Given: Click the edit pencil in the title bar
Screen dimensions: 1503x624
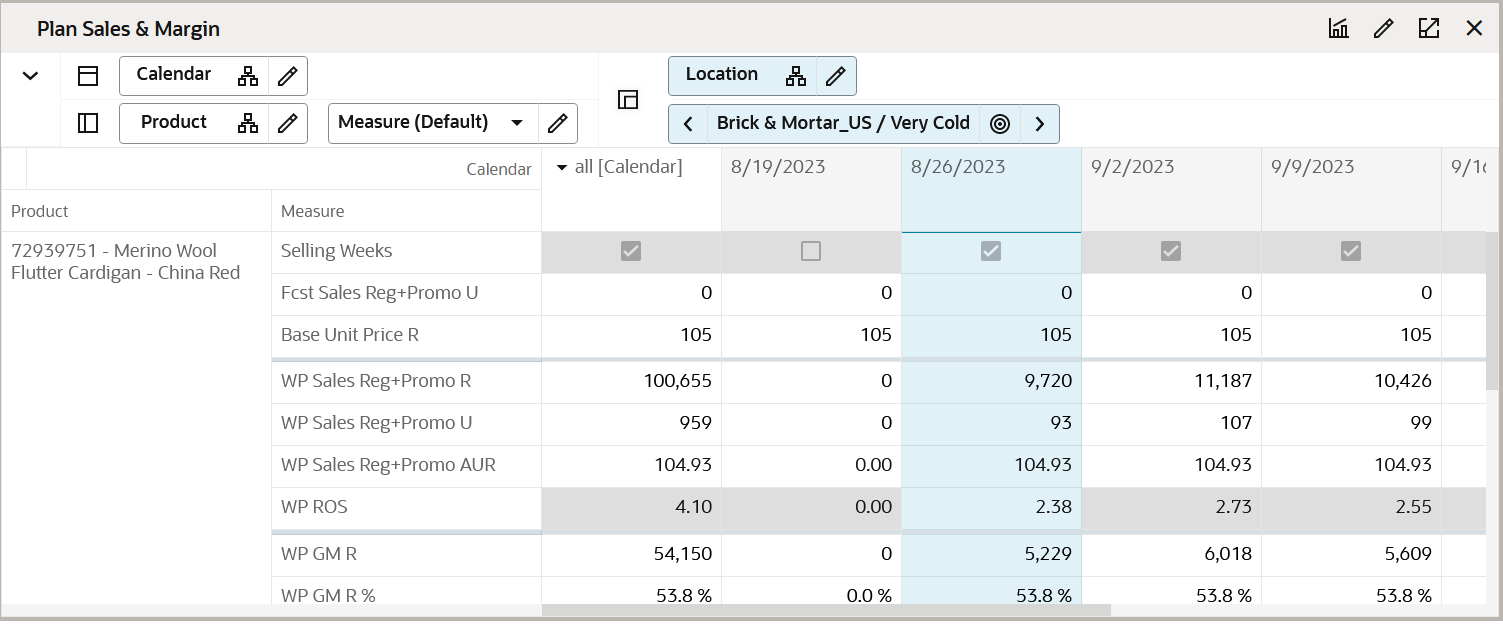Looking at the screenshot, I should pyautogui.click(x=1383, y=28).
